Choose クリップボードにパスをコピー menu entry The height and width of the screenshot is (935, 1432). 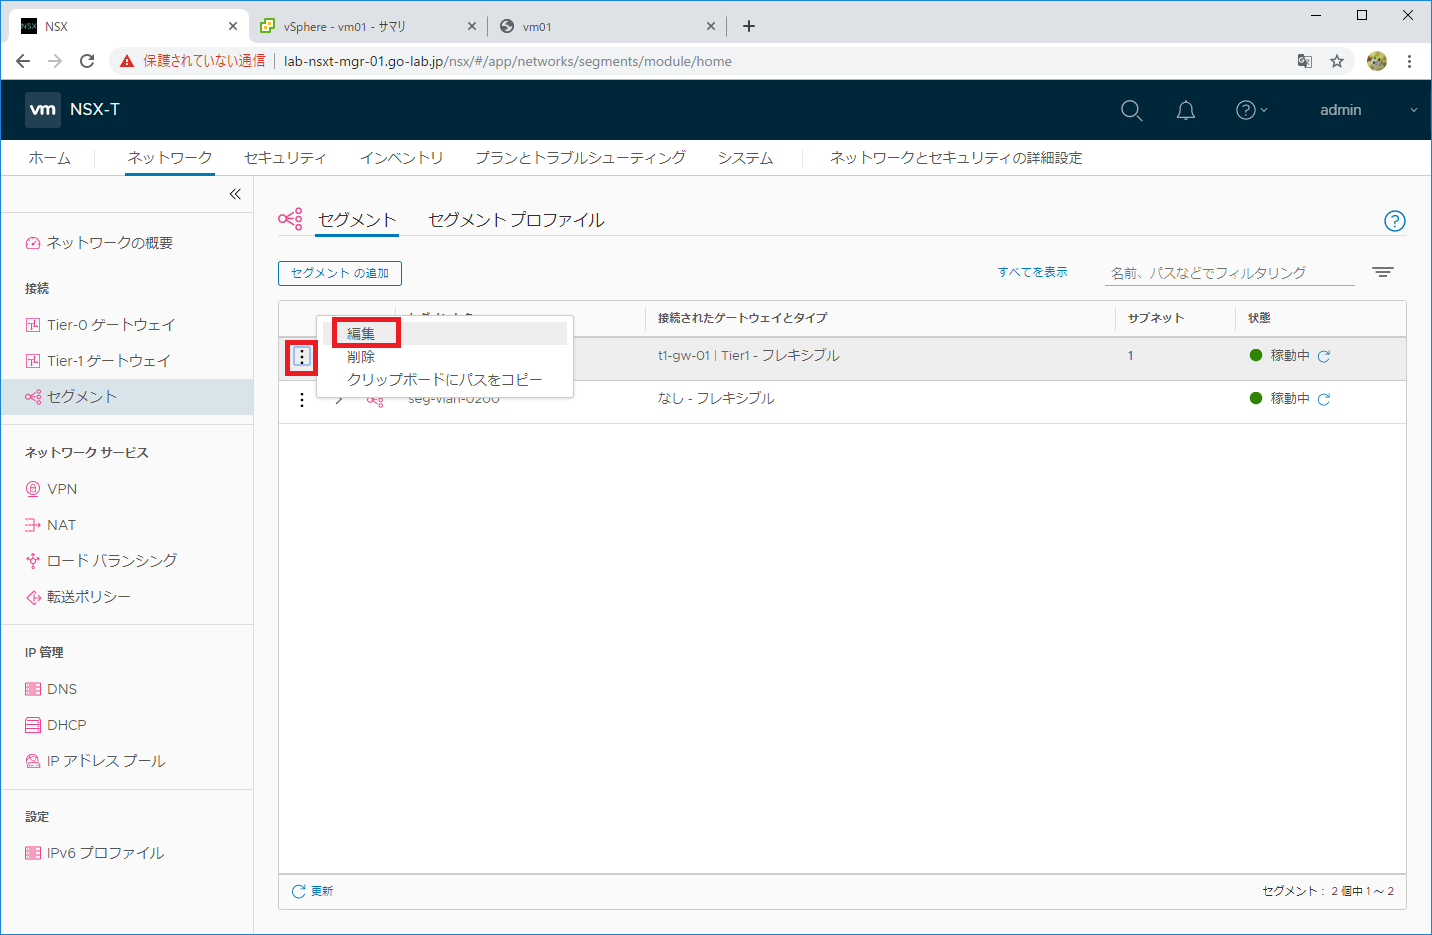444,380
